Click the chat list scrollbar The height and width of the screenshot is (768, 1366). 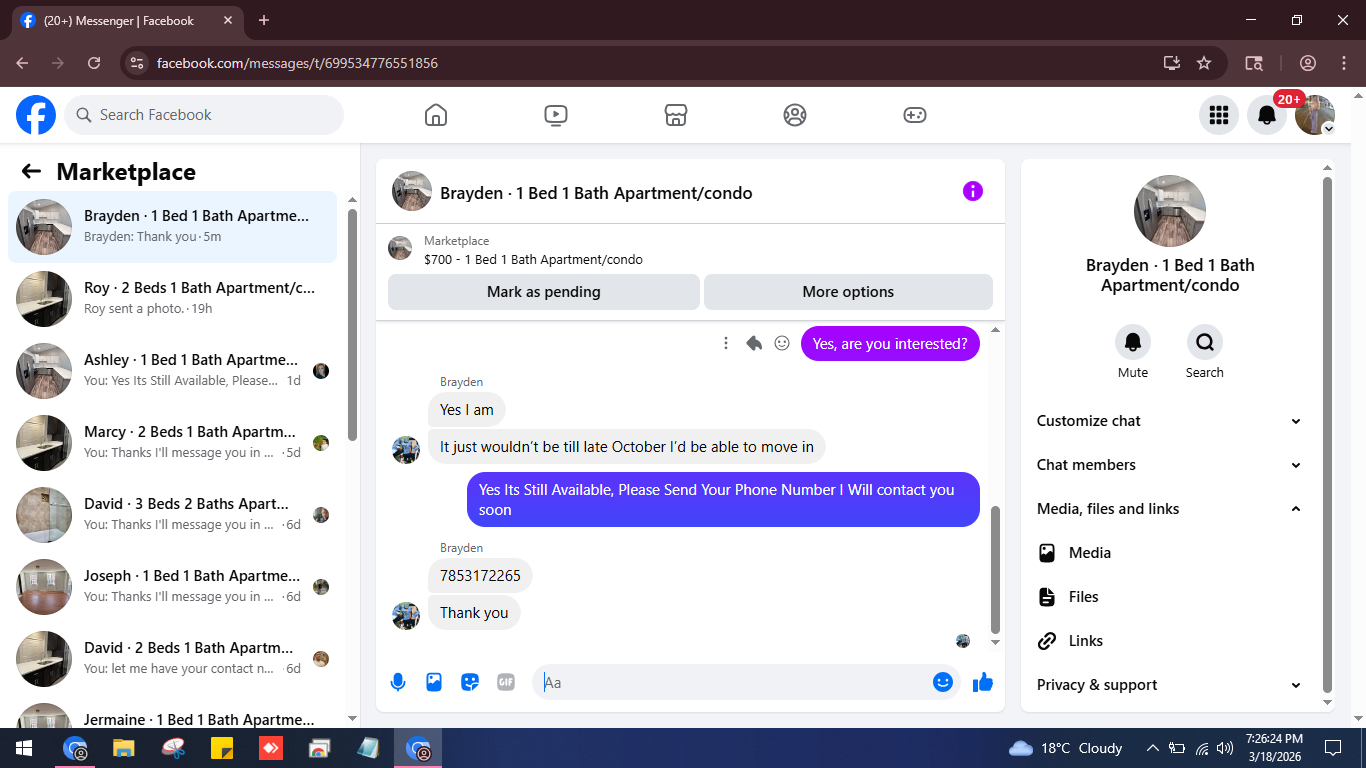click(352, 325)
